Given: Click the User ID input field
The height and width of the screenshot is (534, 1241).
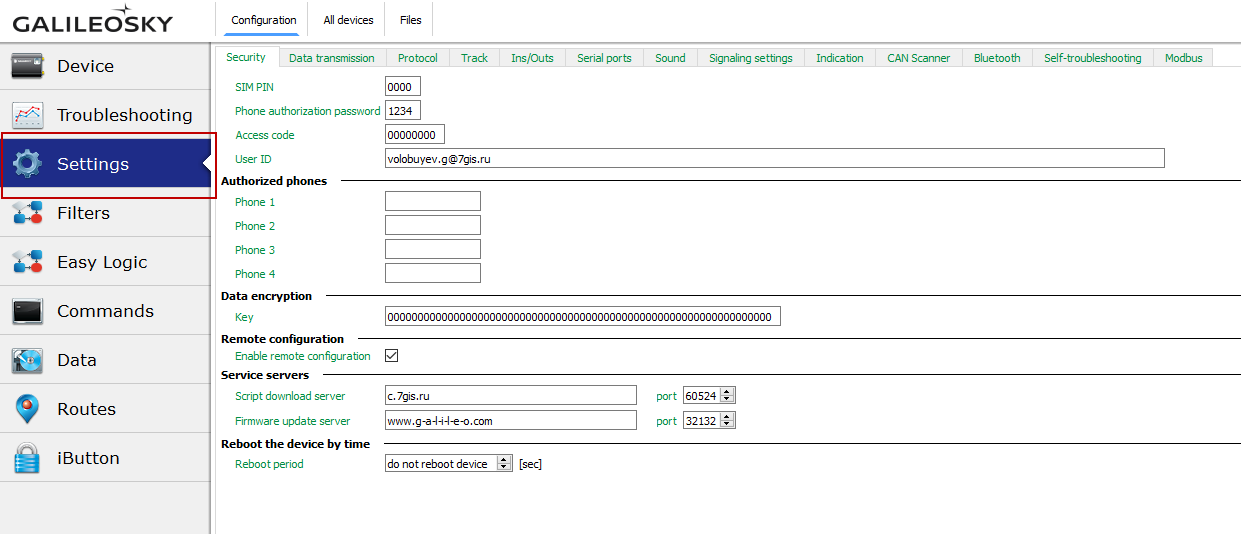Looking at the screenshot, I should coord(774,159).
